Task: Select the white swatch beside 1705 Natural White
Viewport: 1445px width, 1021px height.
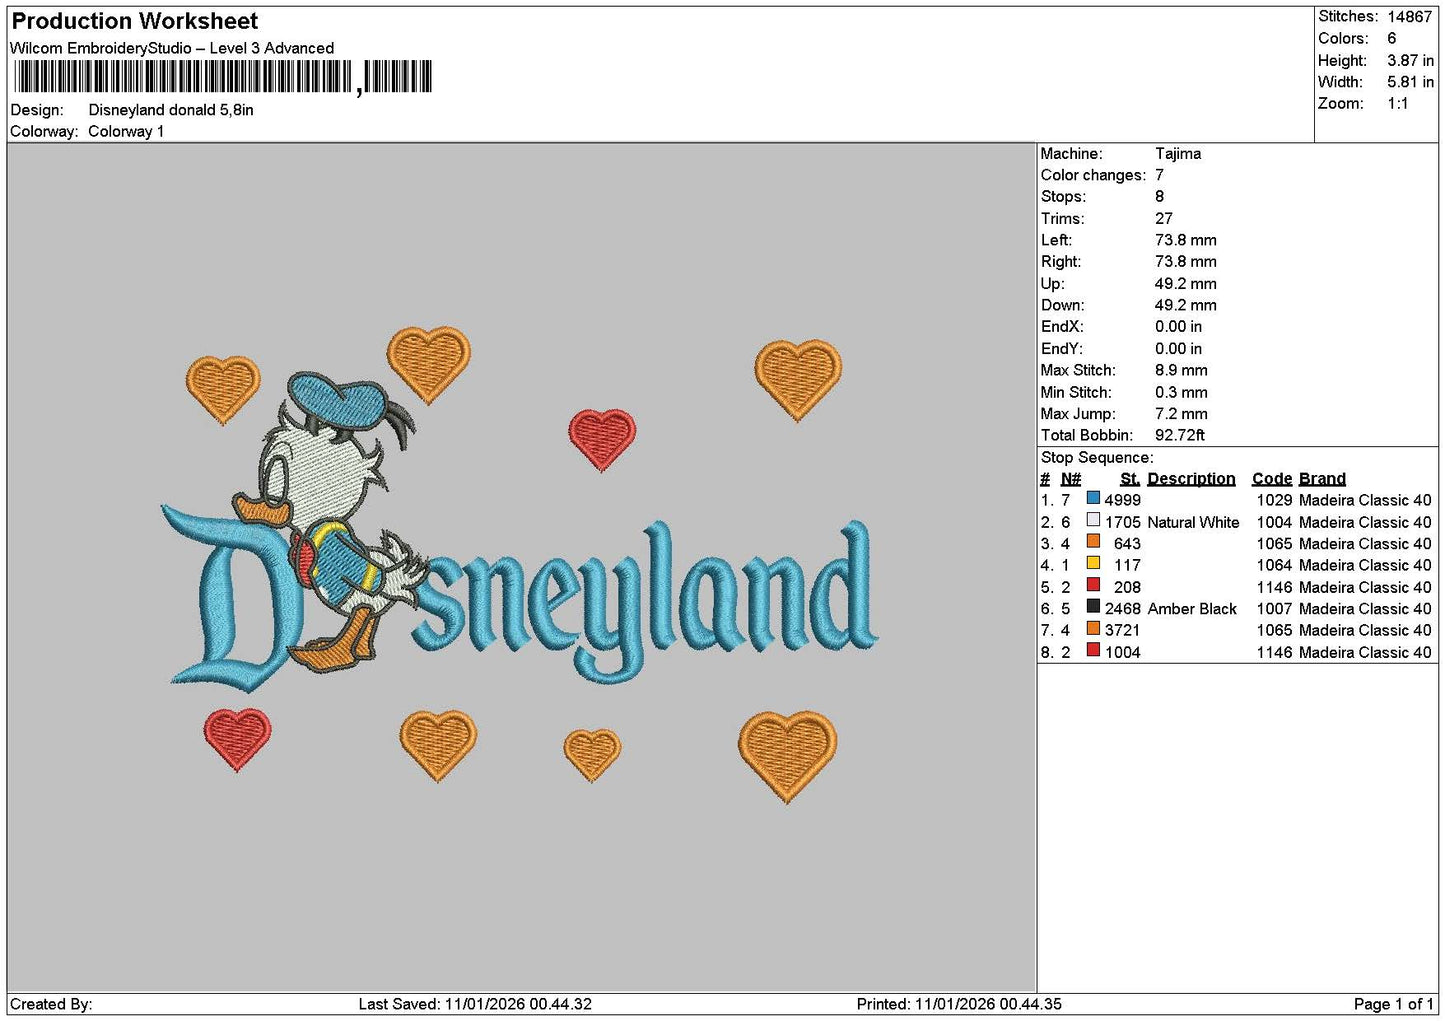Action: (1093, 520)
